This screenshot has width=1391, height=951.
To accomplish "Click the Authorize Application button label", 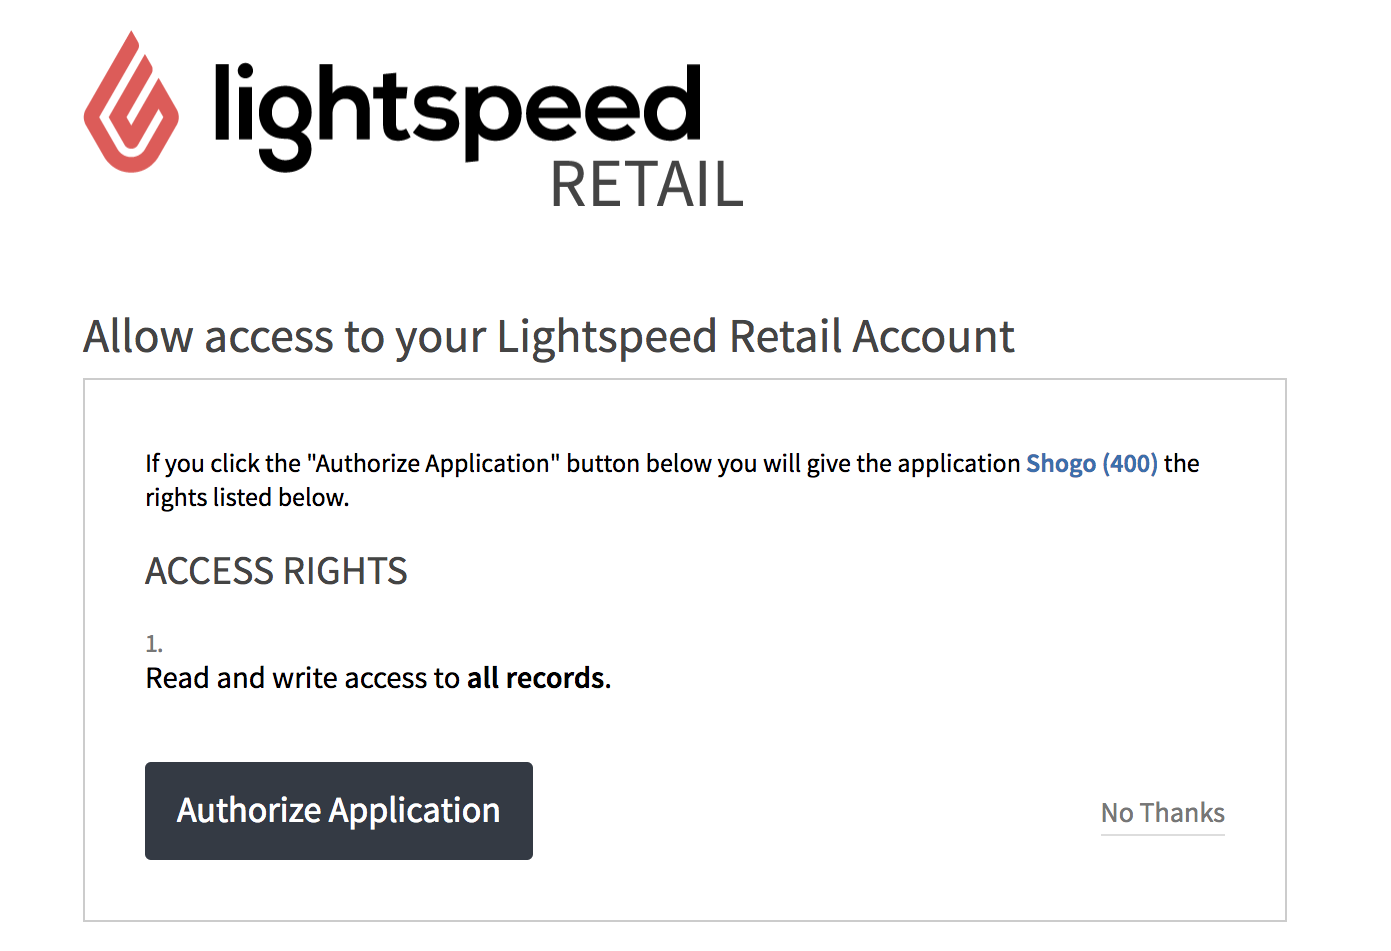I will (338, 810).
